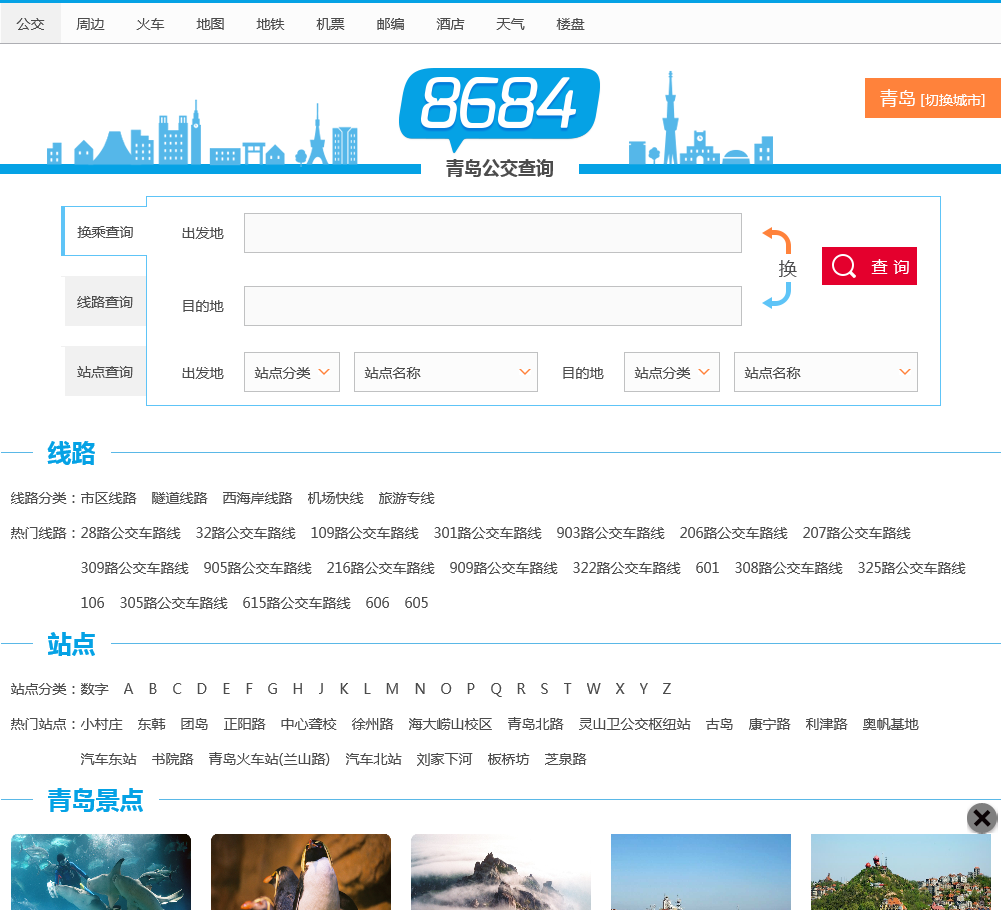Open the 奥帆基地 station link

(x=890, y=724)
